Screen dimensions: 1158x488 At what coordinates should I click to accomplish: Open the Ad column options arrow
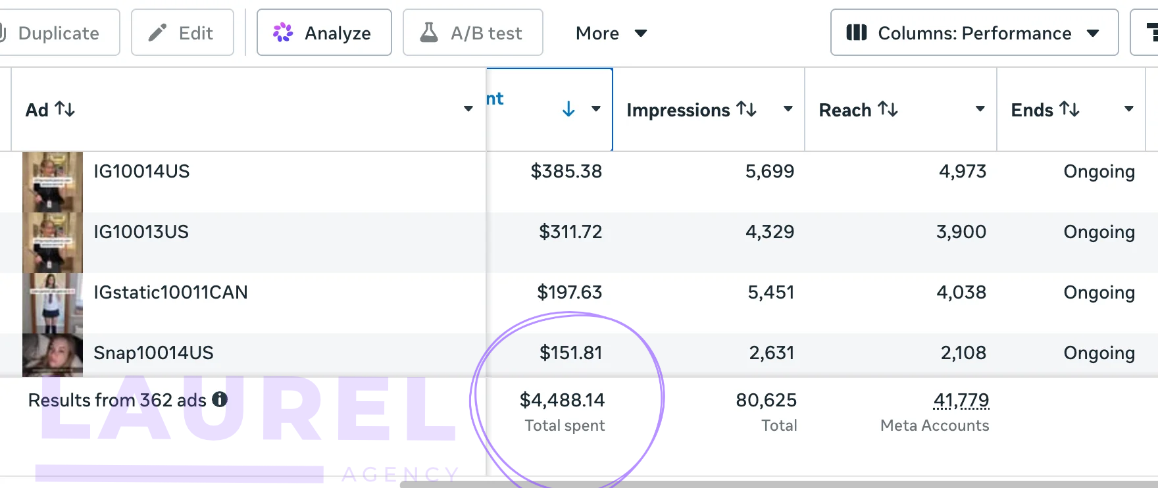pos(468,109)
